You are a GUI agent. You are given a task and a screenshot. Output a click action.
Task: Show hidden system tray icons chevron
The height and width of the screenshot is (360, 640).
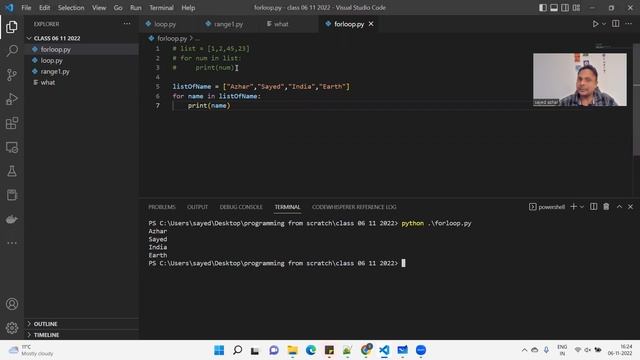[x=524, y=350]
